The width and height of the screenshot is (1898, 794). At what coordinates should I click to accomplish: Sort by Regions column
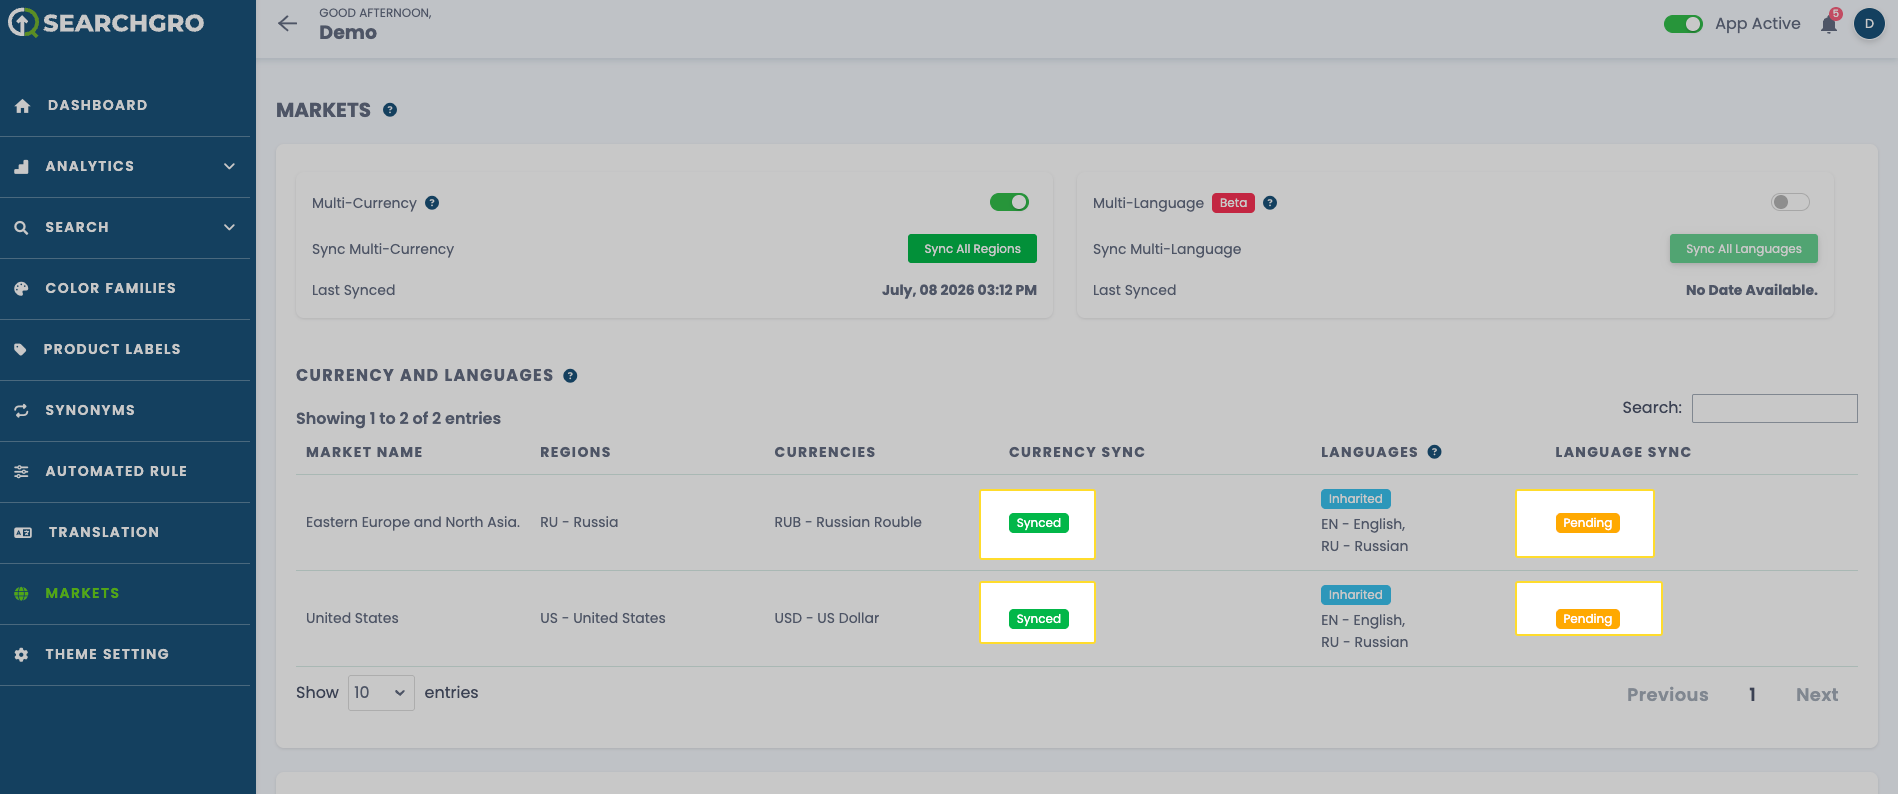[575, 452]
